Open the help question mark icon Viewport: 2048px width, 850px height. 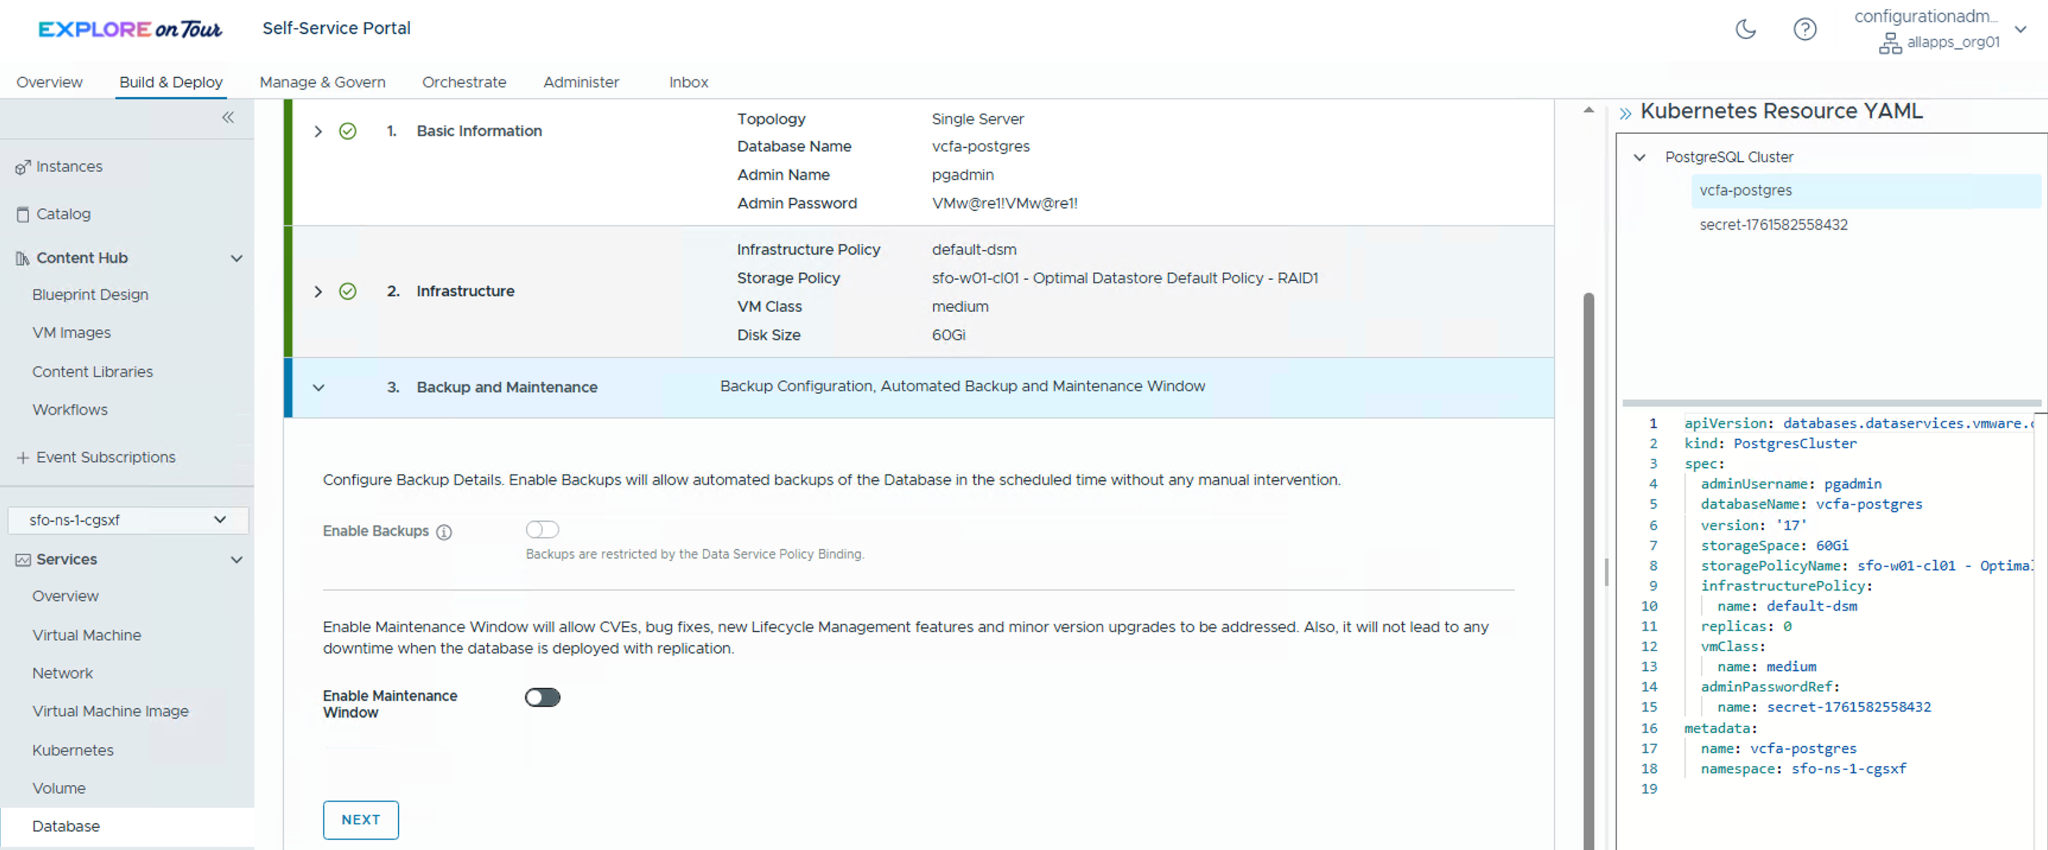(1804, 29)
